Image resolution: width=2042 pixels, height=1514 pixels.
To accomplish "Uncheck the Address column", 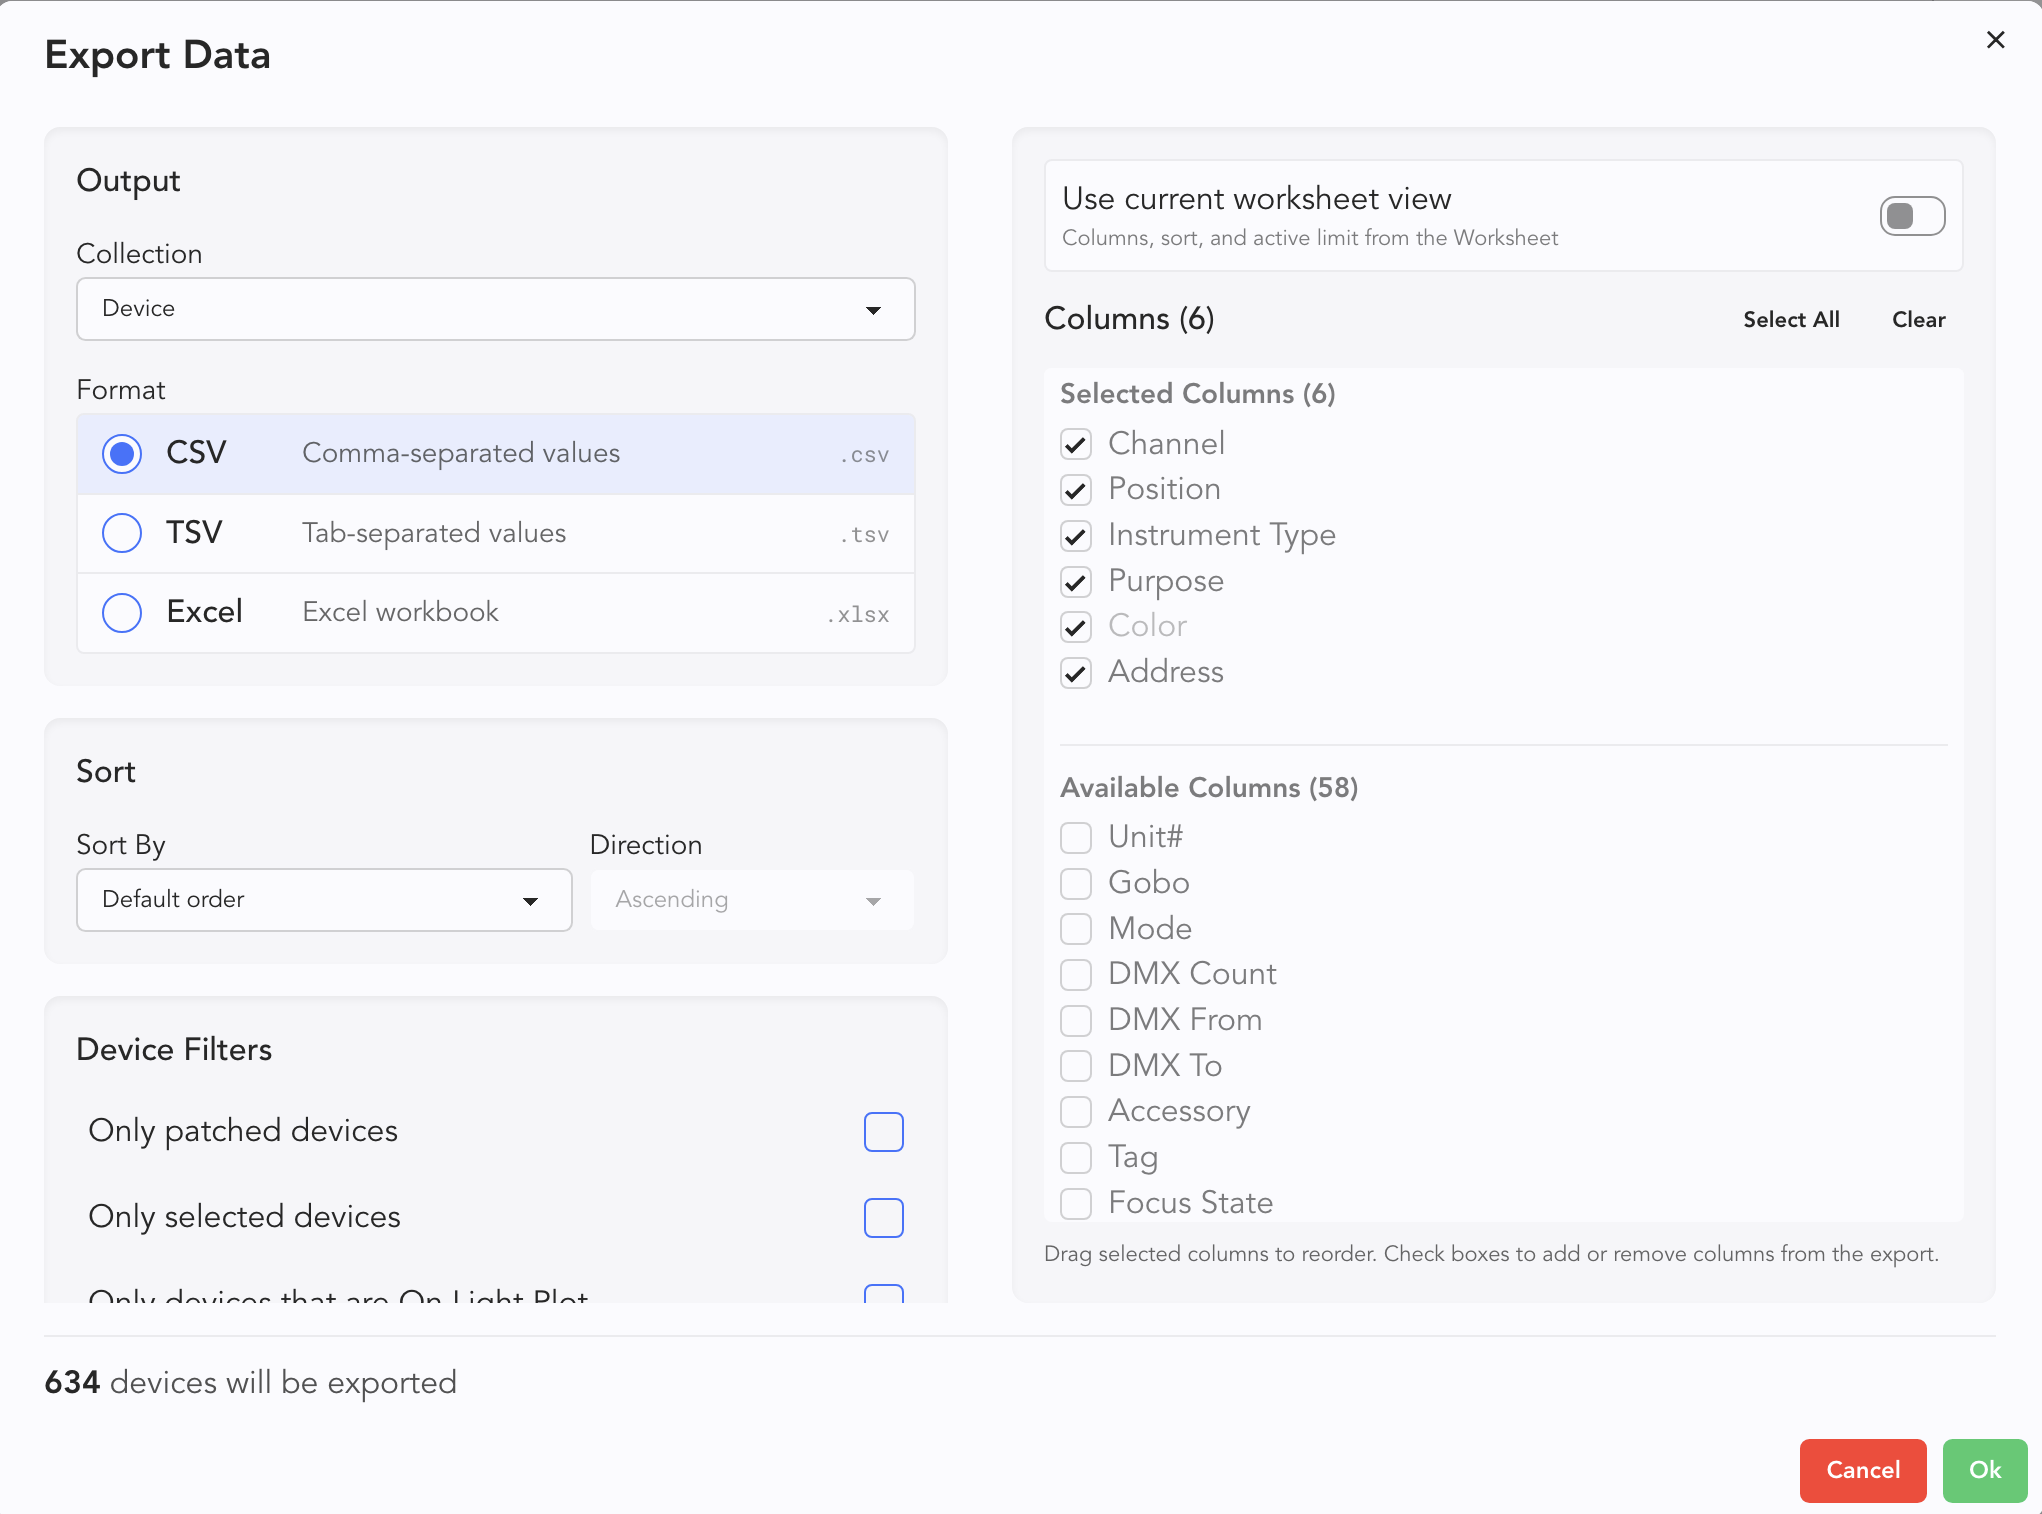I will [x=1076, y=673].
